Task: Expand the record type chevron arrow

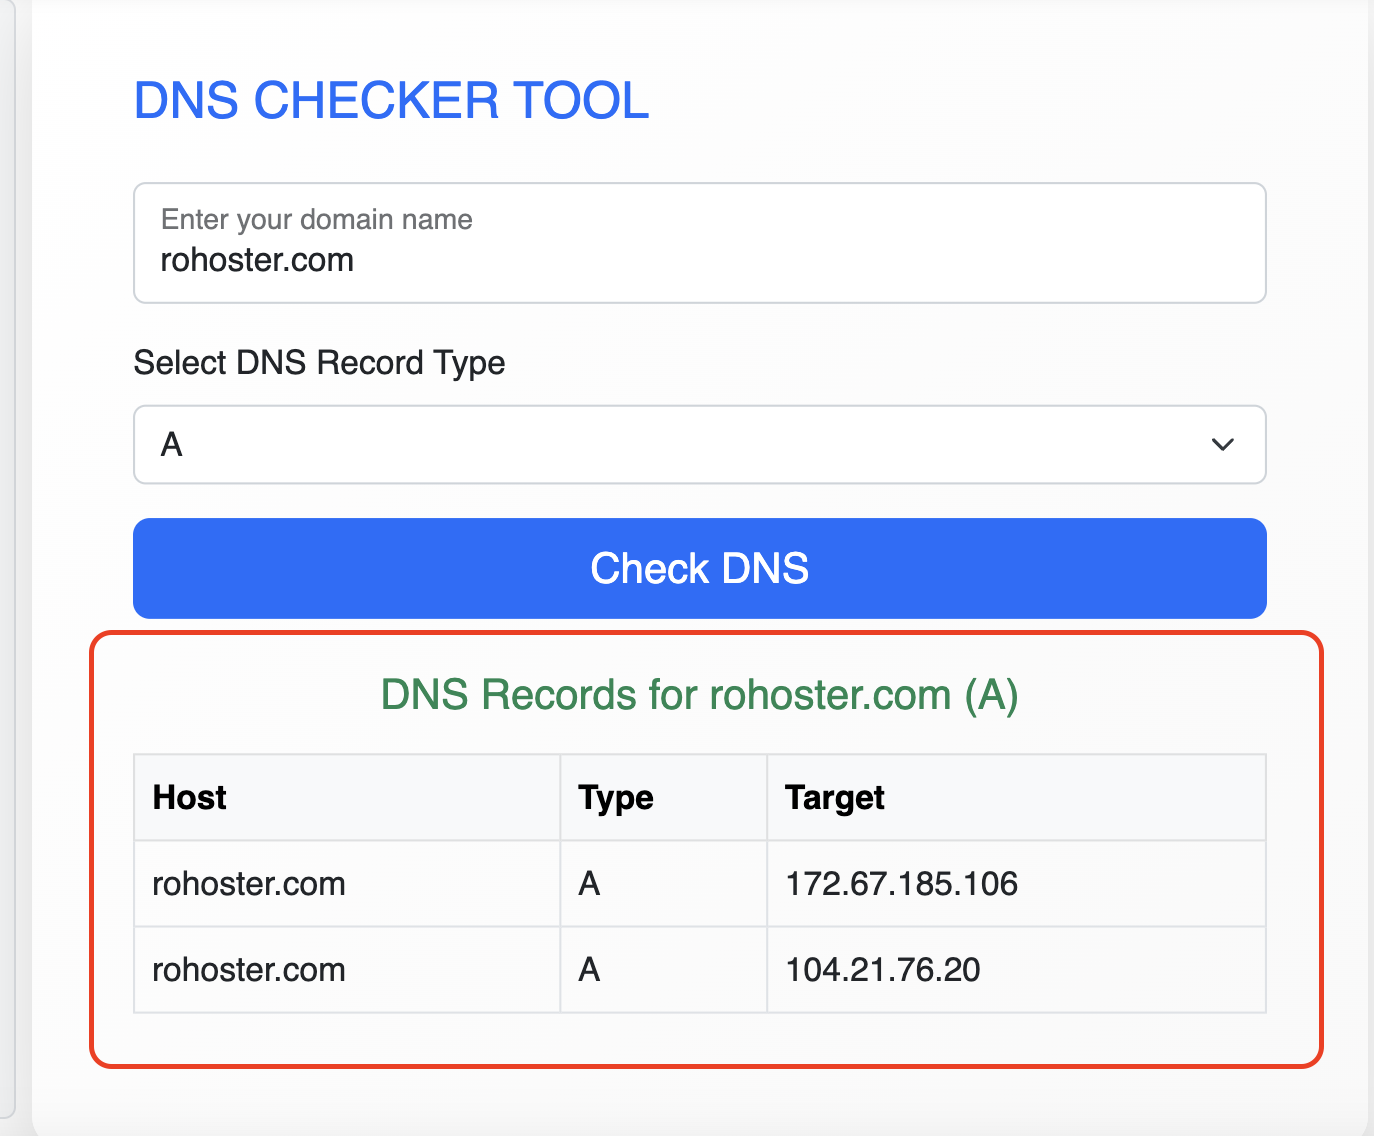Action: pyautogui.click(x=1222, y=444)
